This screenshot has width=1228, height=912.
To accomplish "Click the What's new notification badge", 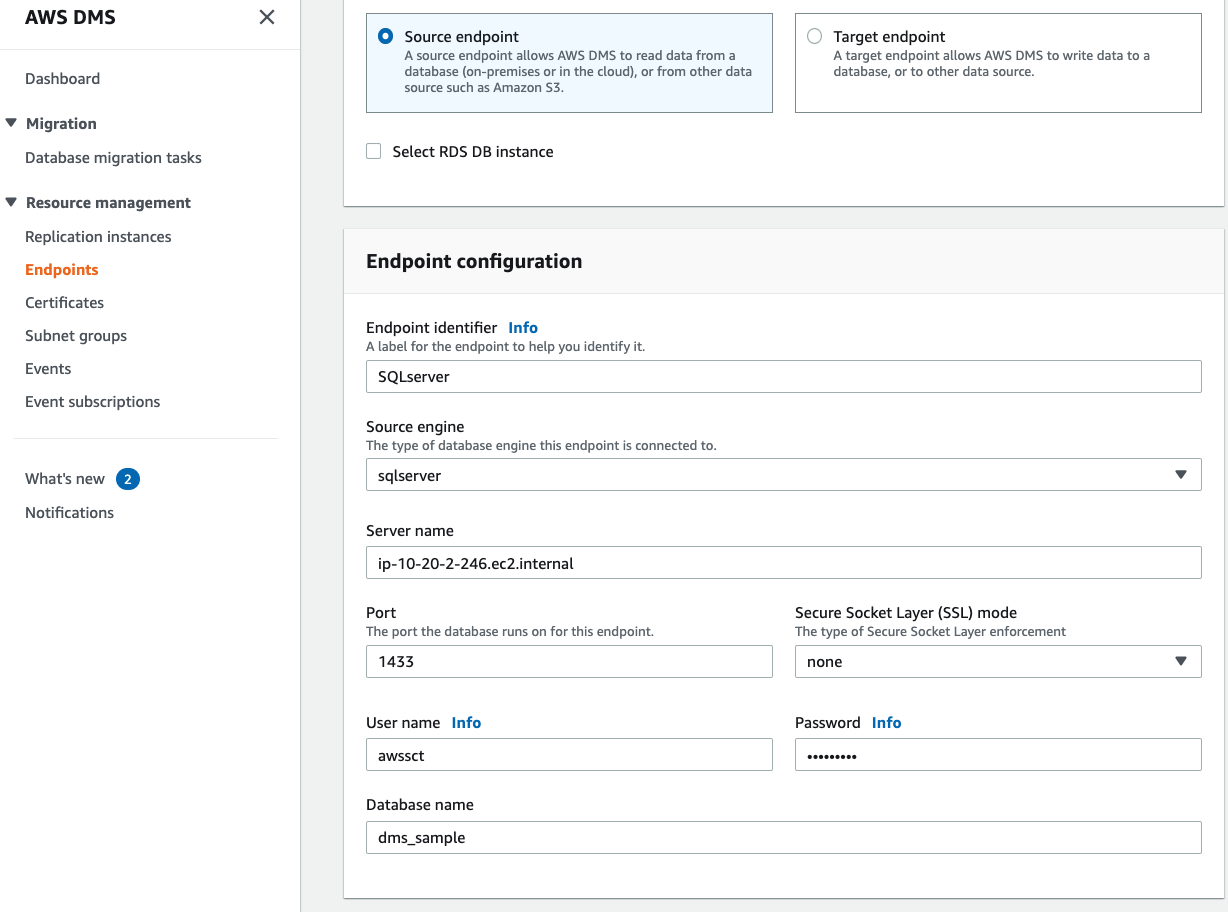I will (127, 479).
